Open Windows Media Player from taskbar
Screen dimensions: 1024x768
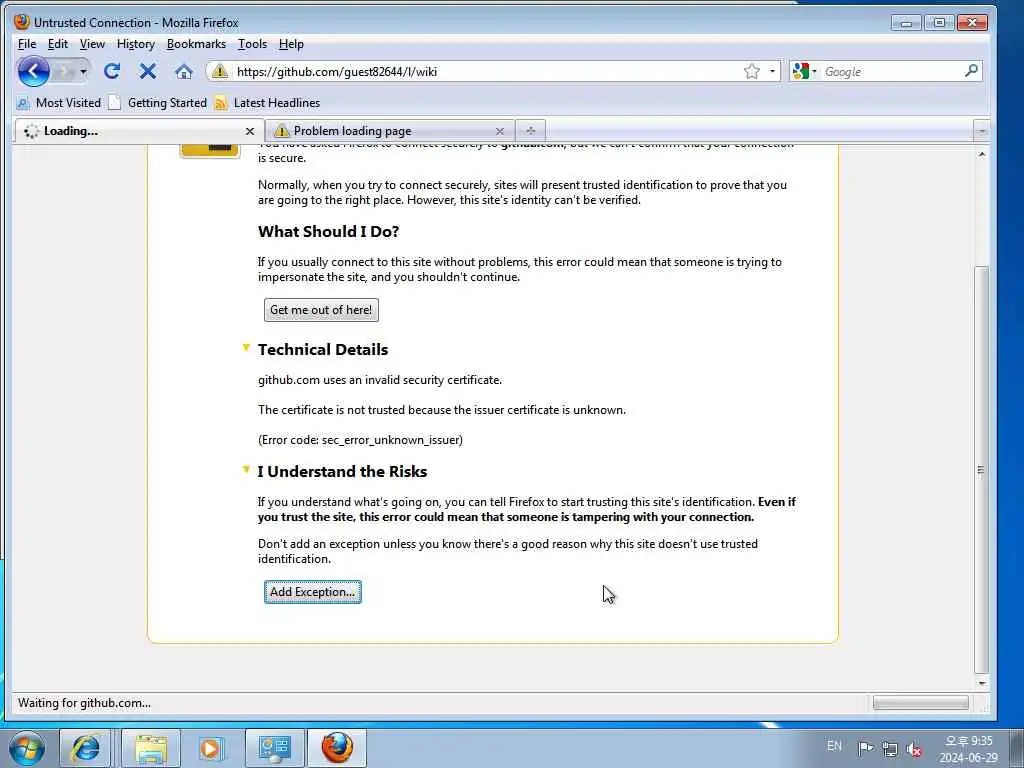(210, 748)
